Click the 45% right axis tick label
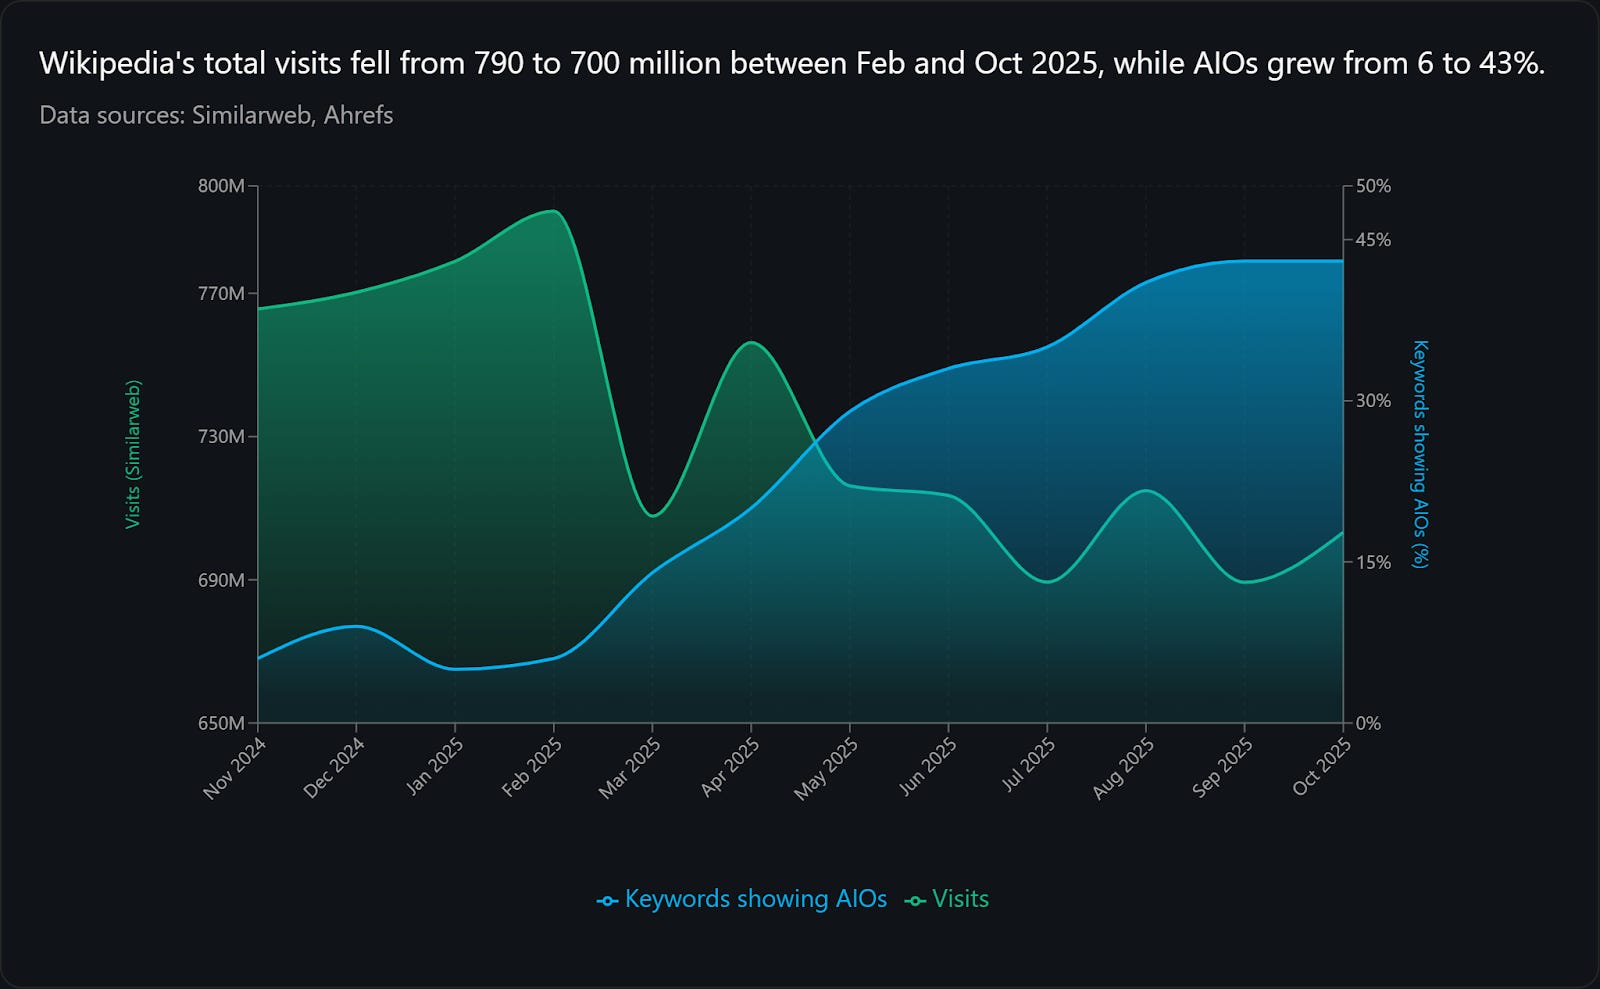 point(1373,240)
